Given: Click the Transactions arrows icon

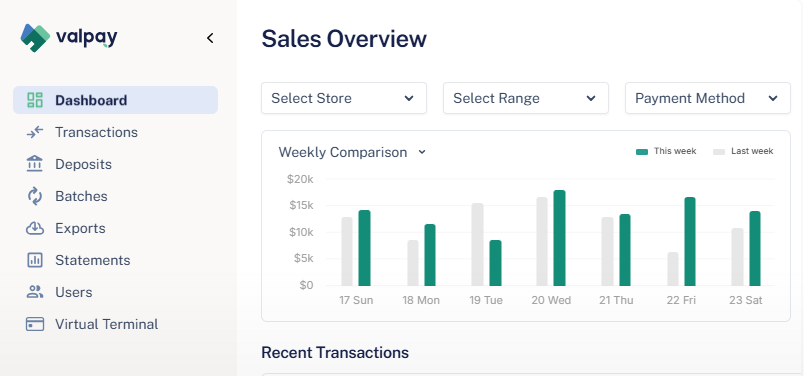Looking at the screenshot, I should coord(35,132).
